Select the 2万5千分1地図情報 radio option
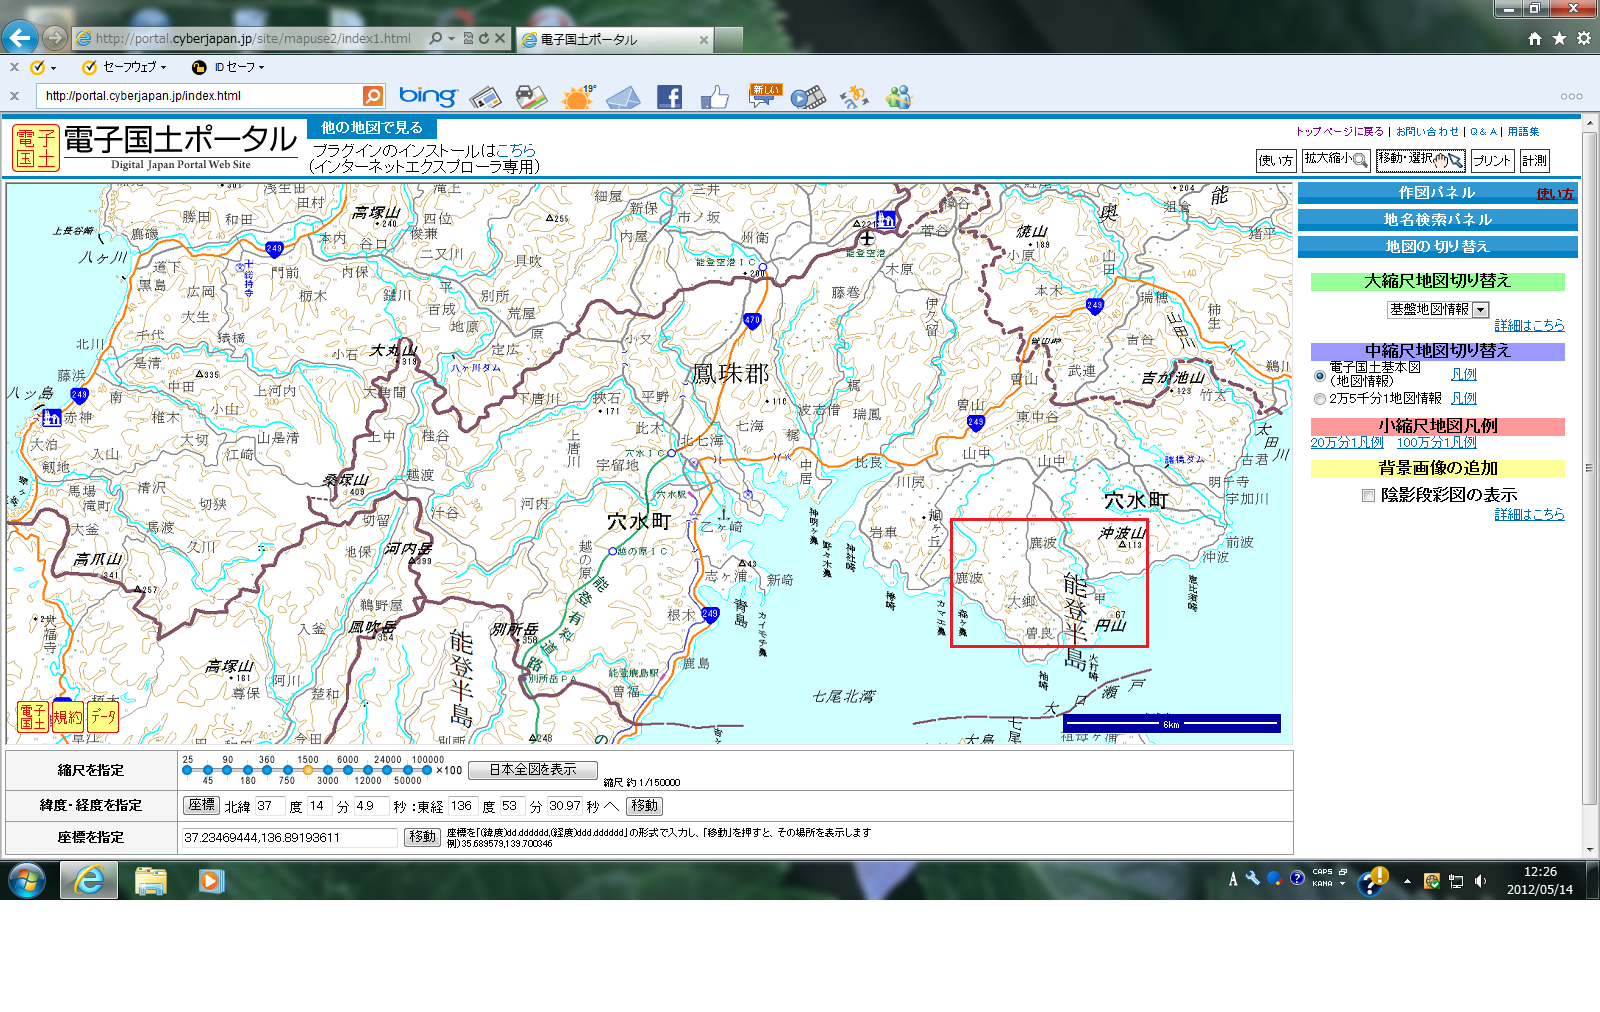 [1320, 399]
